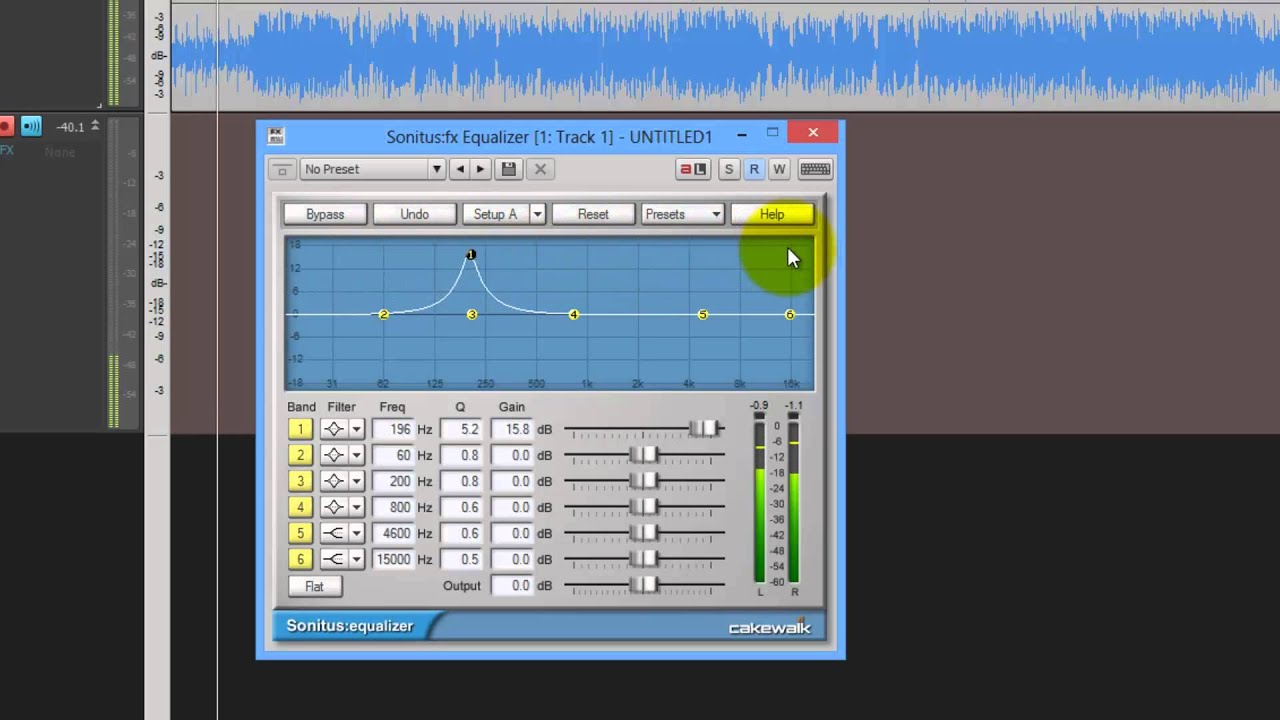Toggle the keyboard input icon in plugin header
Viewport: 1280px width, 720px height.
coord(815,169)
